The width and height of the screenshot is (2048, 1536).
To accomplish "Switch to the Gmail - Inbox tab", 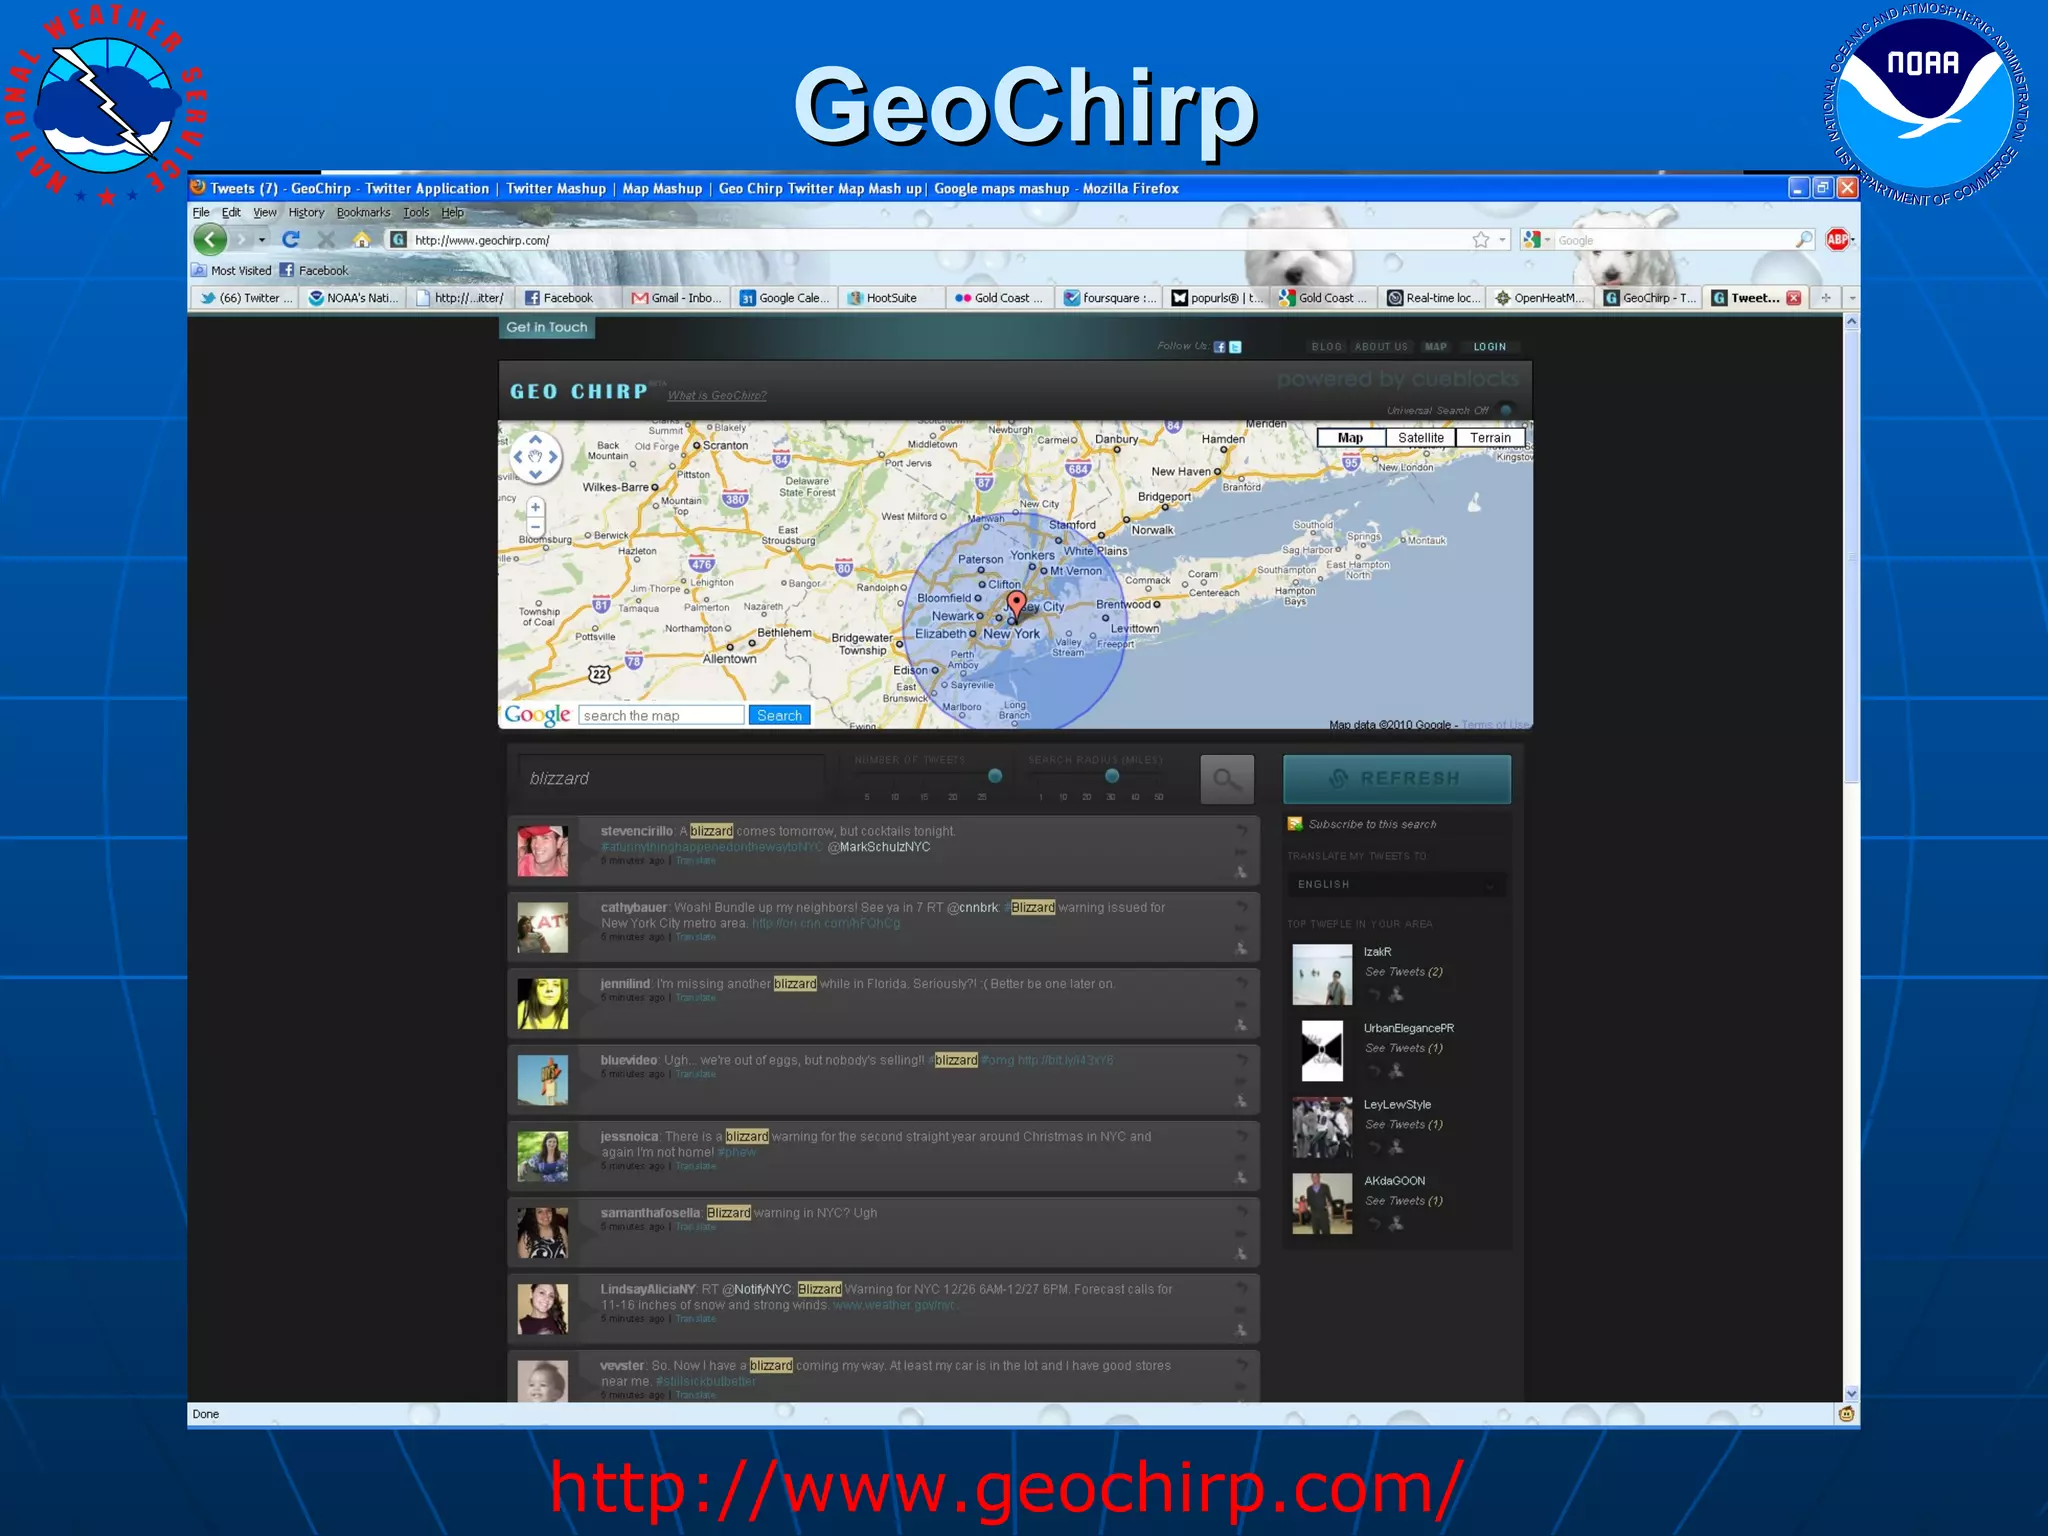I will pyautogui.click(x=676, y=298).
